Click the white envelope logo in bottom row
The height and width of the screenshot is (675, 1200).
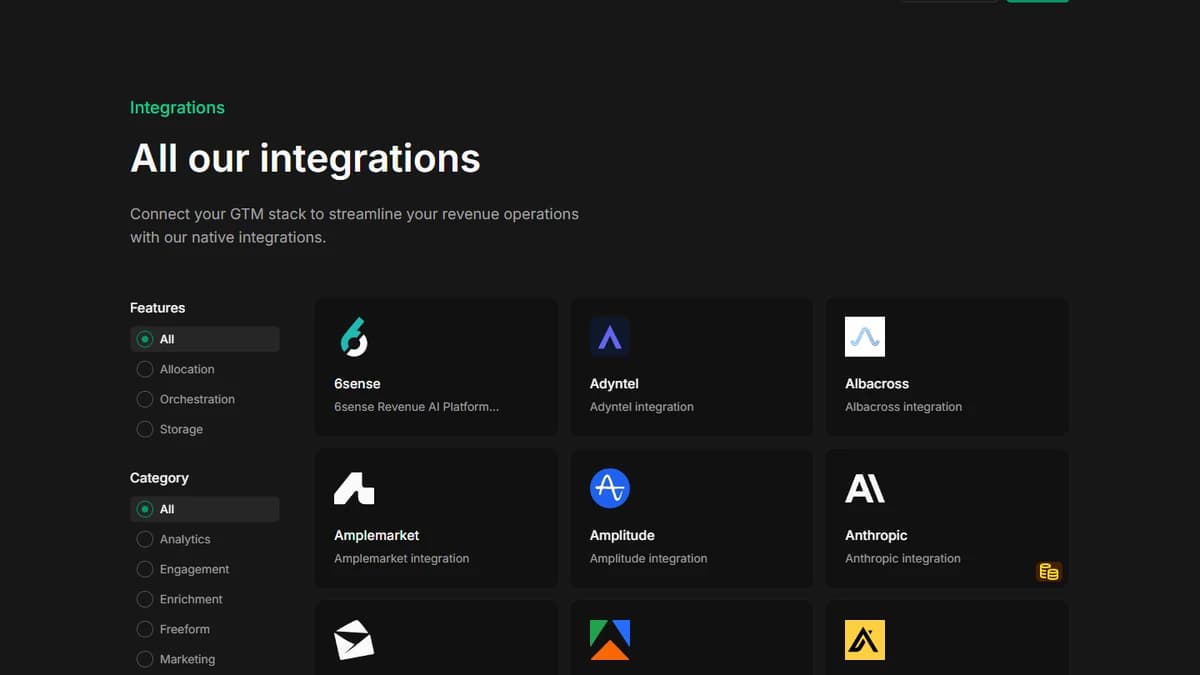pos(354,640)
